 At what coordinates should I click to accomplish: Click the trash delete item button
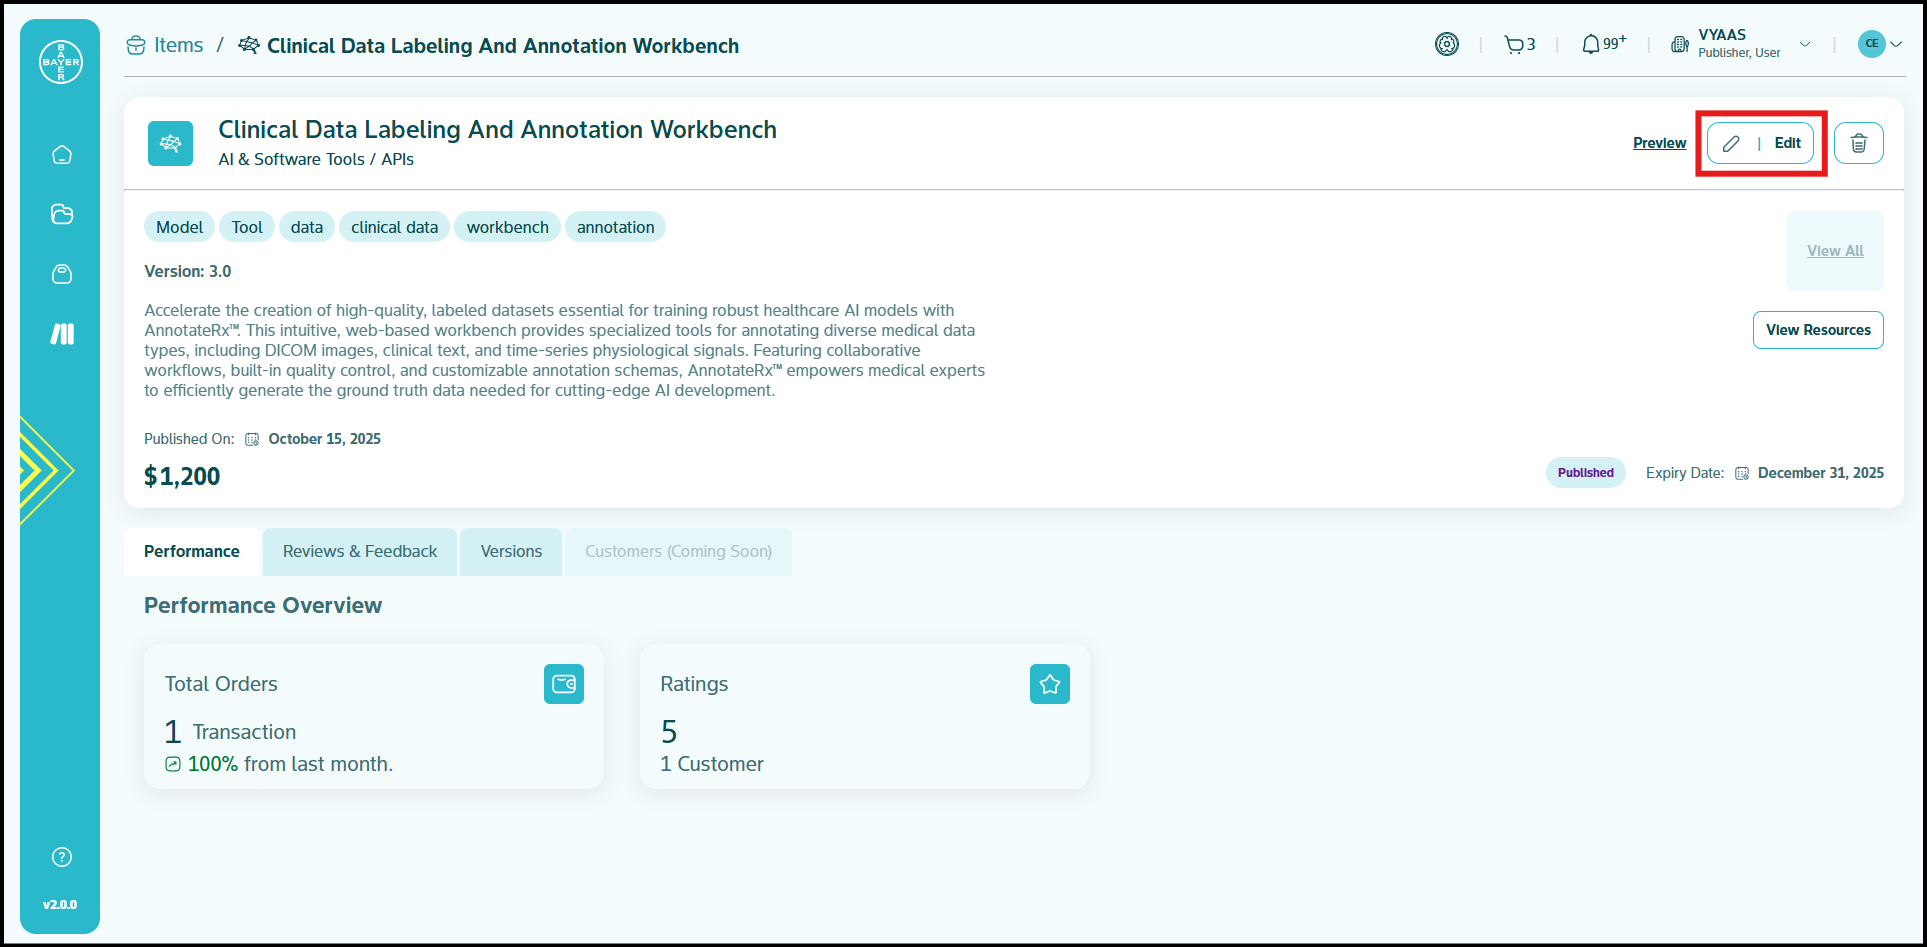1858,143
